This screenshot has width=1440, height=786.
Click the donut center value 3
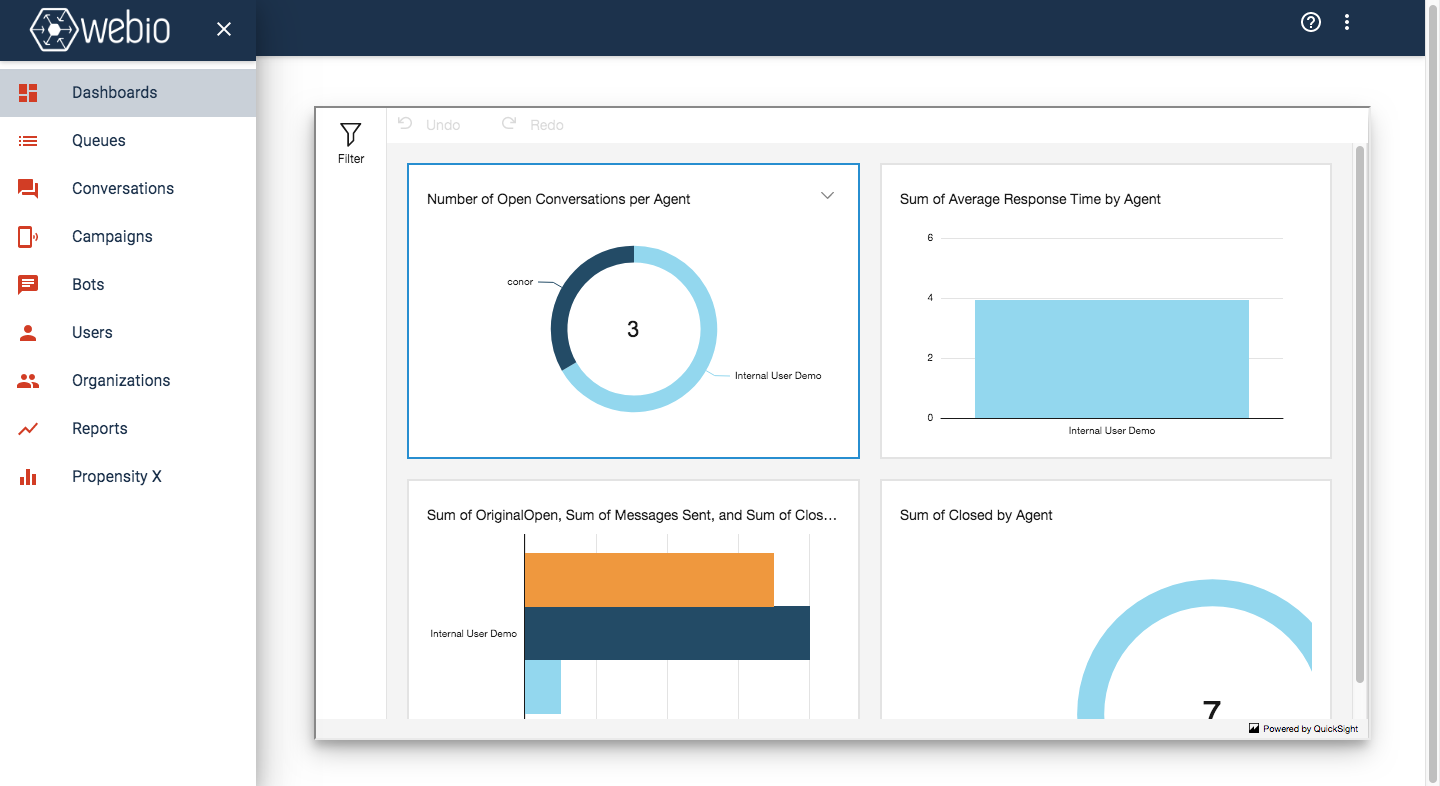[633, 329]
